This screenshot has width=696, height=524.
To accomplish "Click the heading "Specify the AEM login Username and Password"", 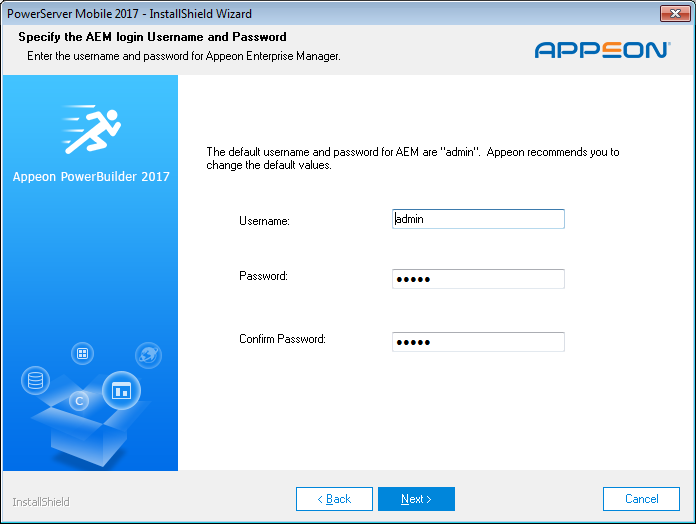I will click(x=152, y=37).
